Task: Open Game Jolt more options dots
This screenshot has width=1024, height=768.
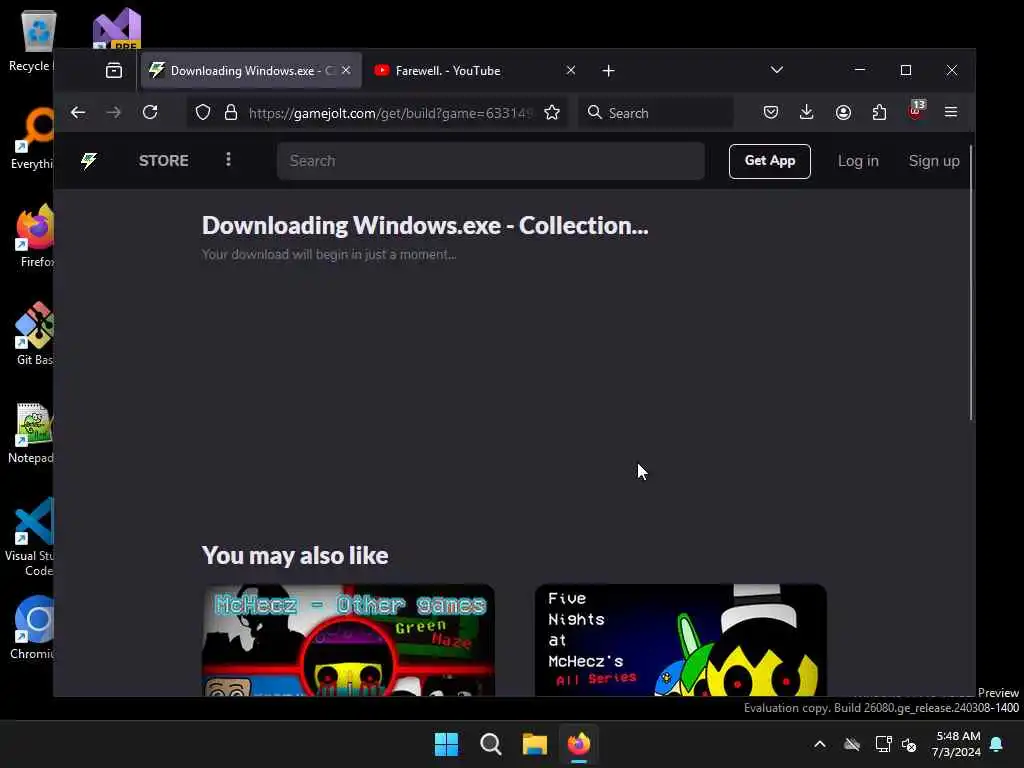Action: point(228,159)
